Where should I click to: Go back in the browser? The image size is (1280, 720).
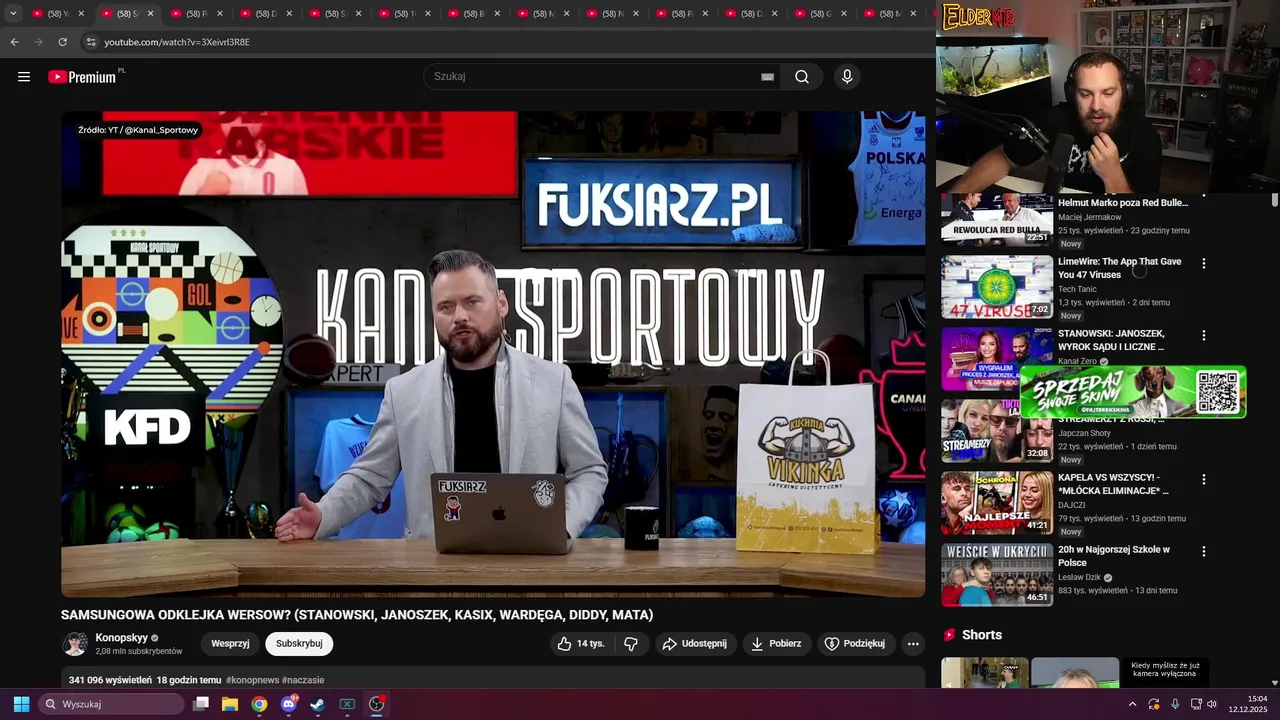click(x=14, y=42)
